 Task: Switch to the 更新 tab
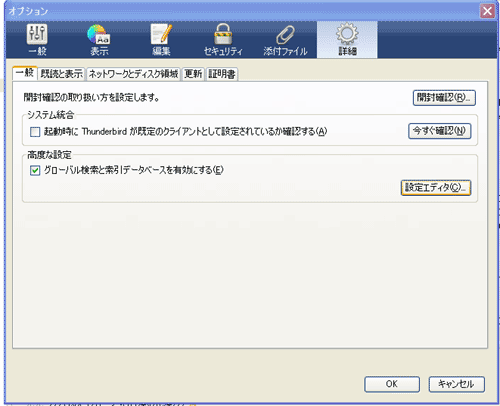(x=193, y=74)
